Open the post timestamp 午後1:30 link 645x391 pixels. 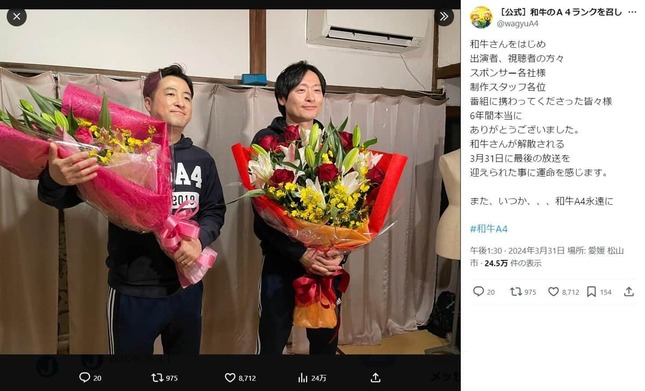tap(486, 251)
